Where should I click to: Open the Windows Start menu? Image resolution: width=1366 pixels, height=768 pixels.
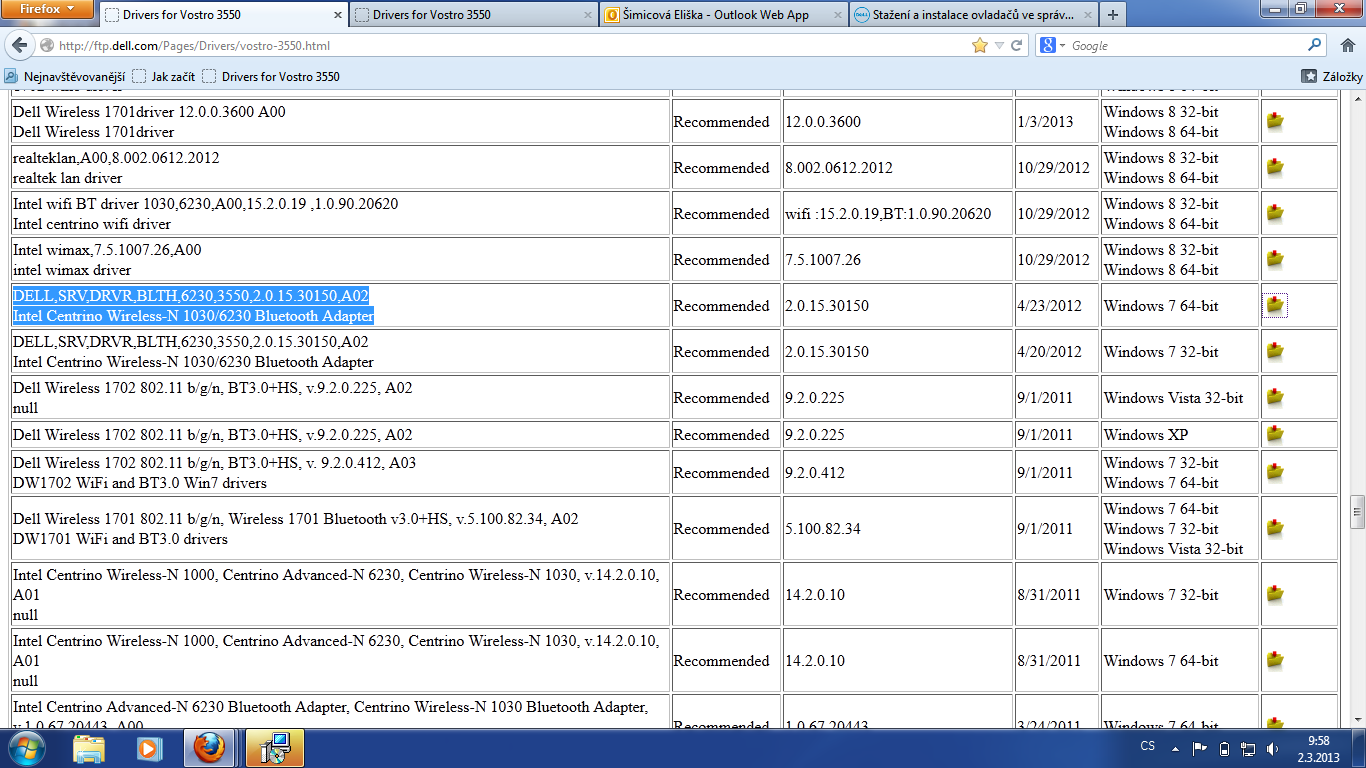26,747
